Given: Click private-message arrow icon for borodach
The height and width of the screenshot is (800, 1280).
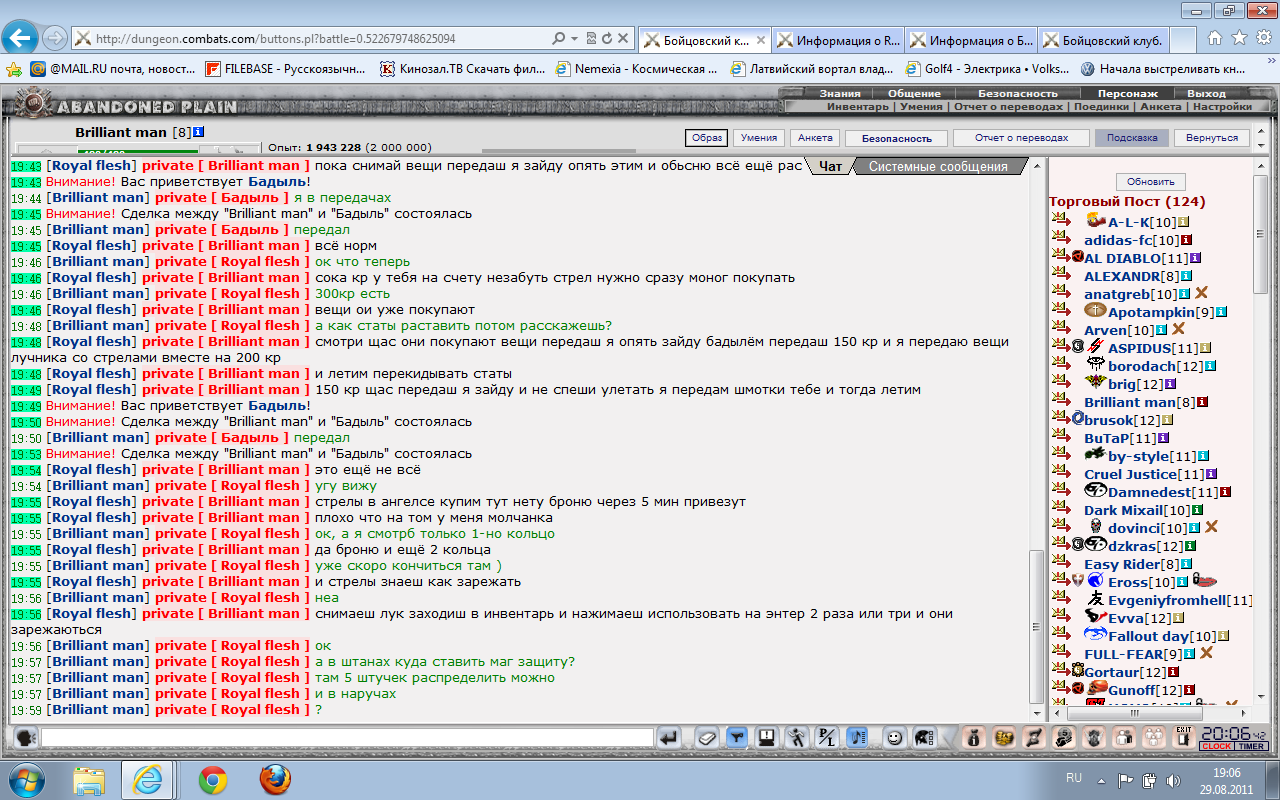Looking at the screenshot, I should click(x=1059, y=362).
